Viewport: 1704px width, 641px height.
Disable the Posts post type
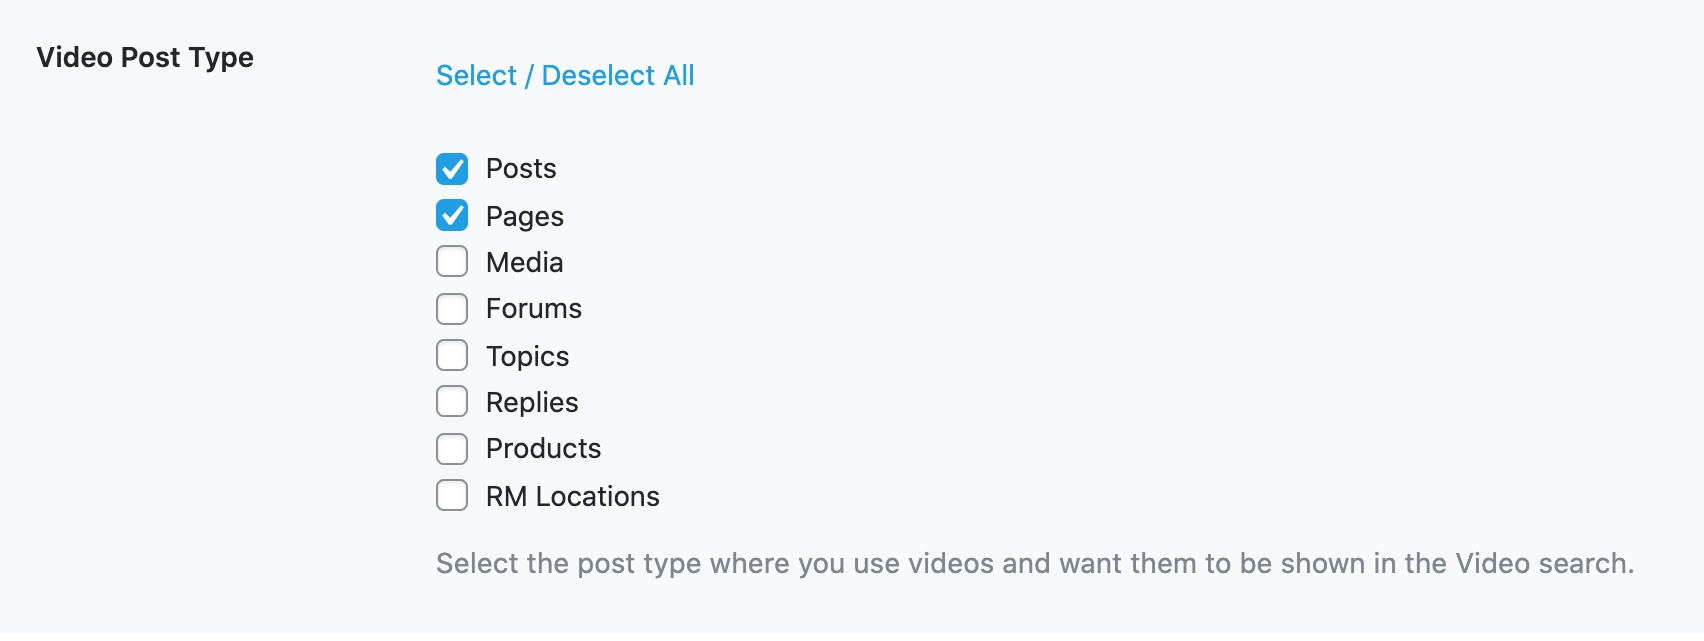(x=452, y=169)
